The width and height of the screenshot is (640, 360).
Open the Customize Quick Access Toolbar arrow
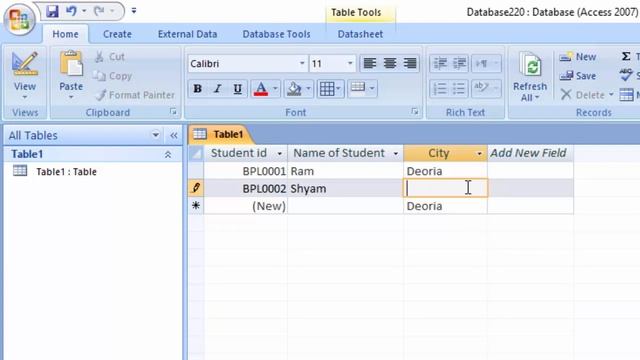[133, 11]
